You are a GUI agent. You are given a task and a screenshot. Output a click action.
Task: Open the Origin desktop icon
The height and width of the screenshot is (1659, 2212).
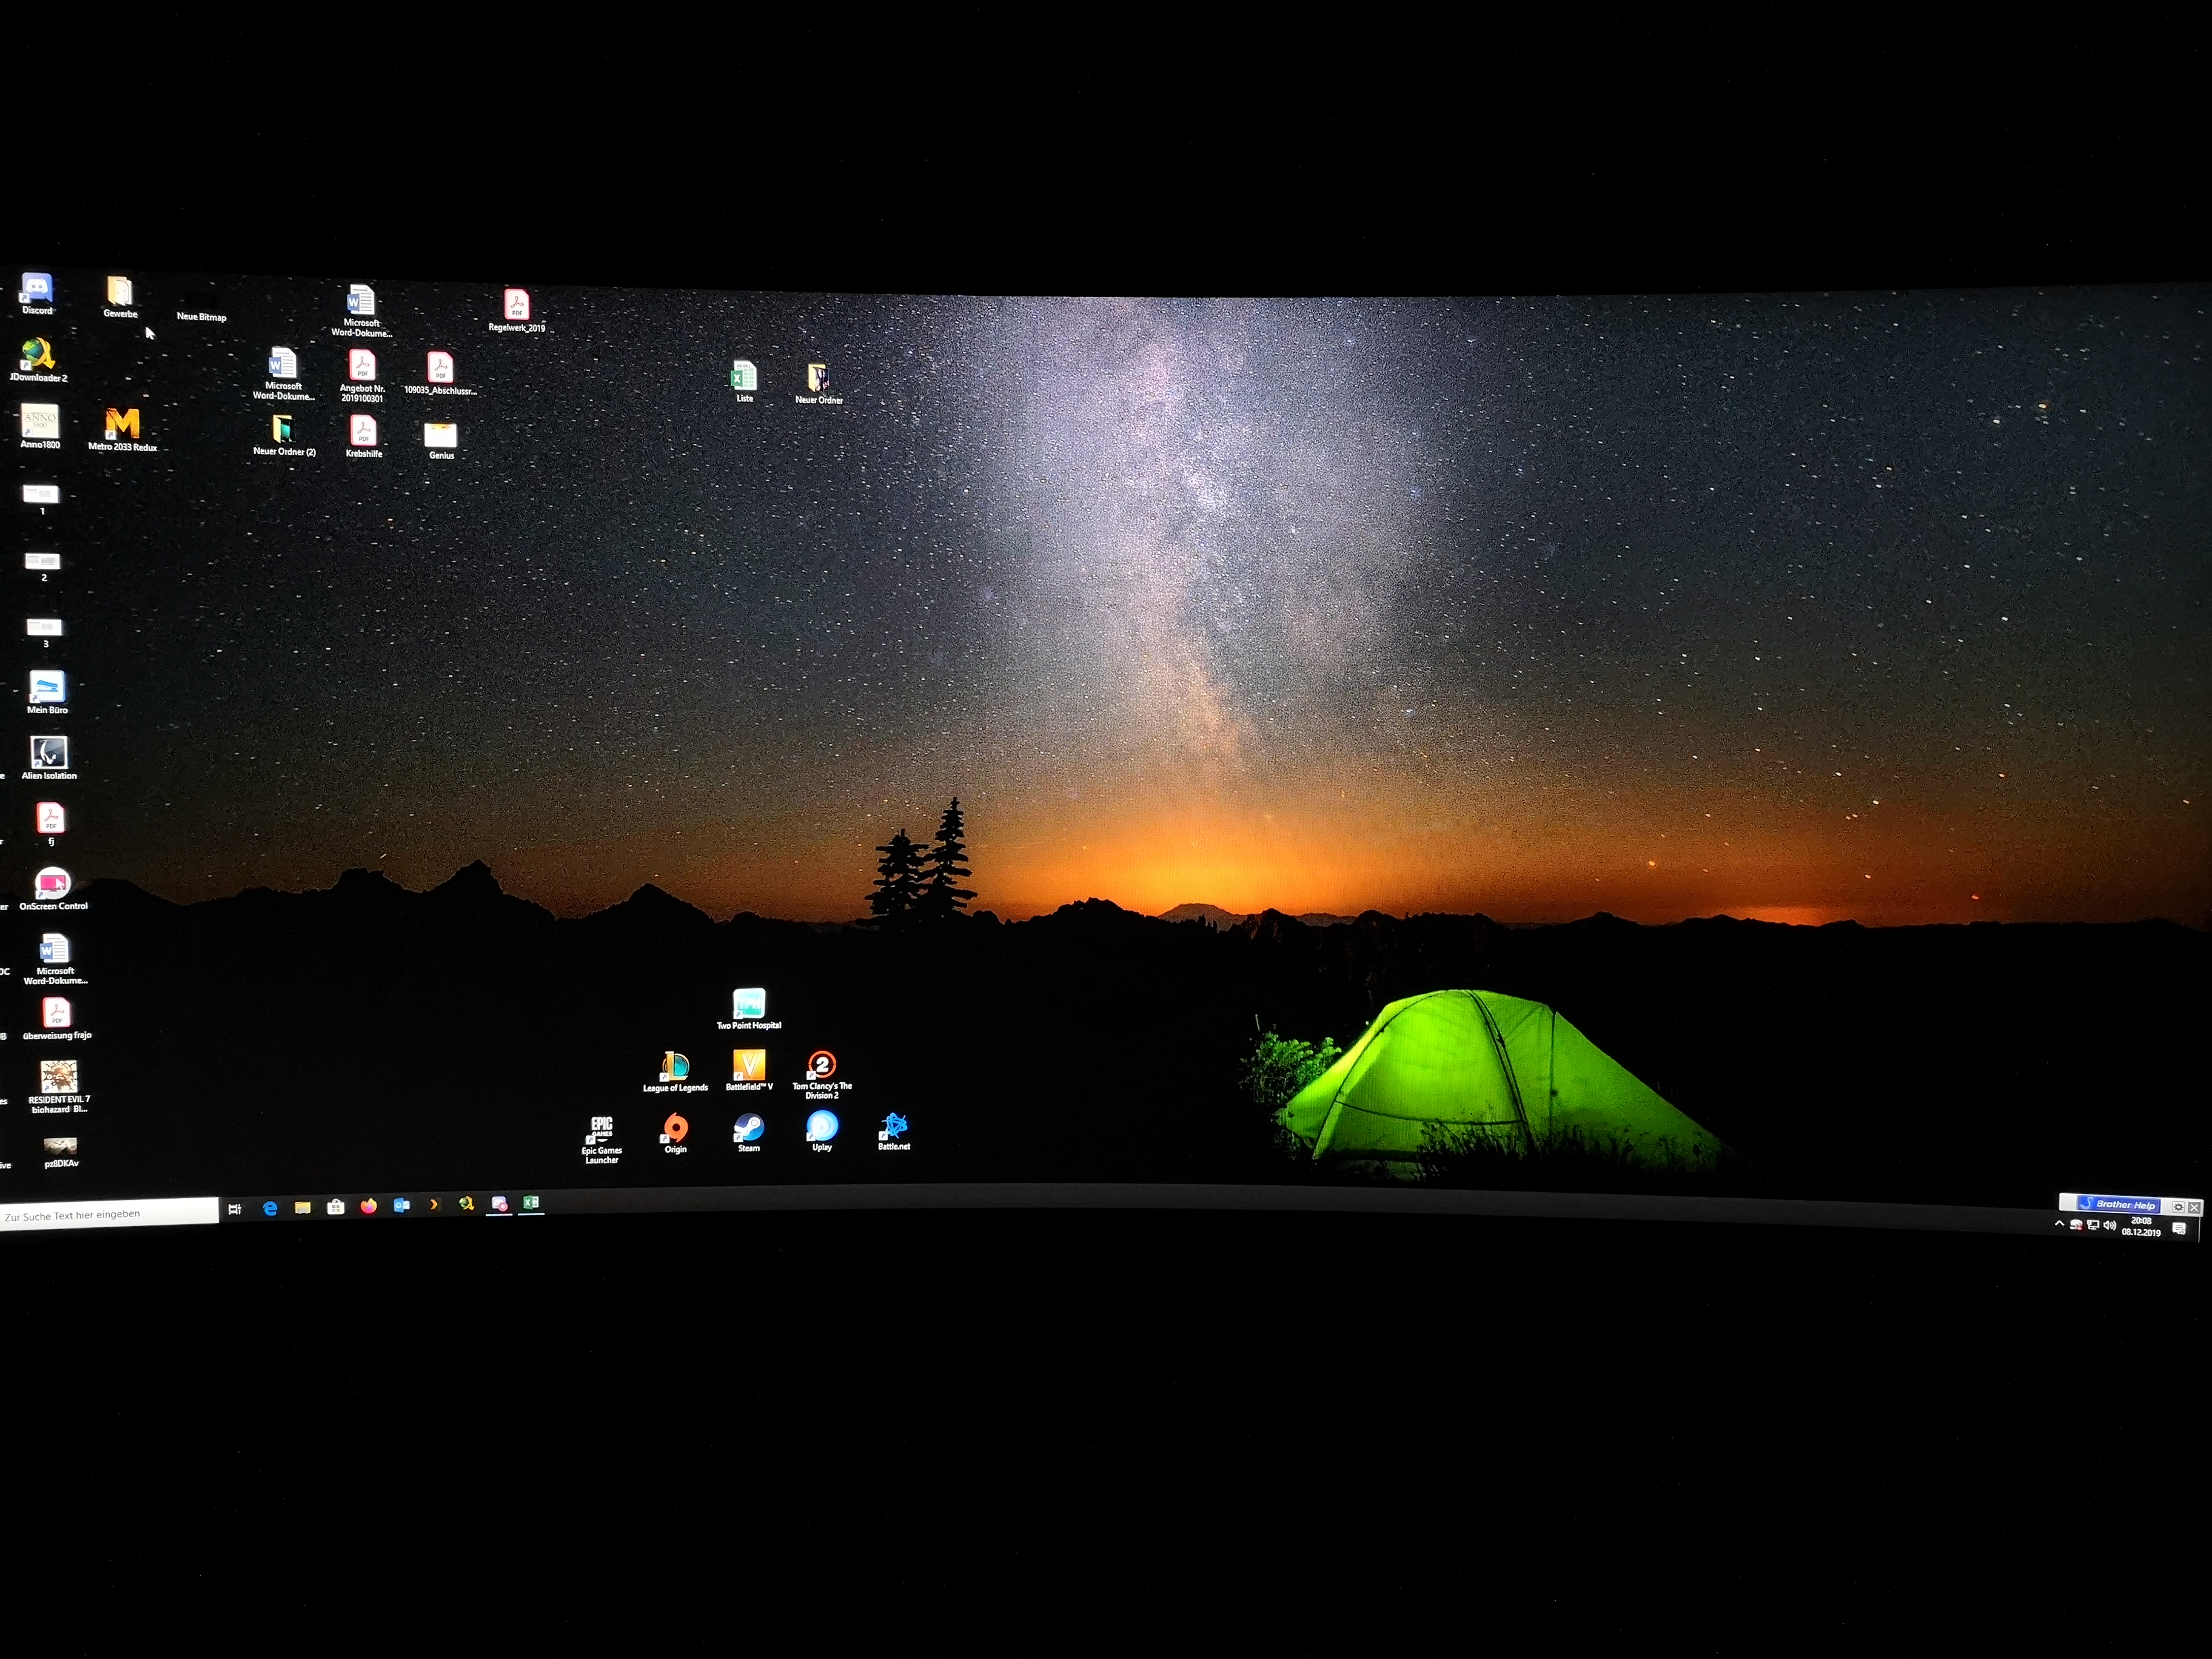tap(676, 1129)
